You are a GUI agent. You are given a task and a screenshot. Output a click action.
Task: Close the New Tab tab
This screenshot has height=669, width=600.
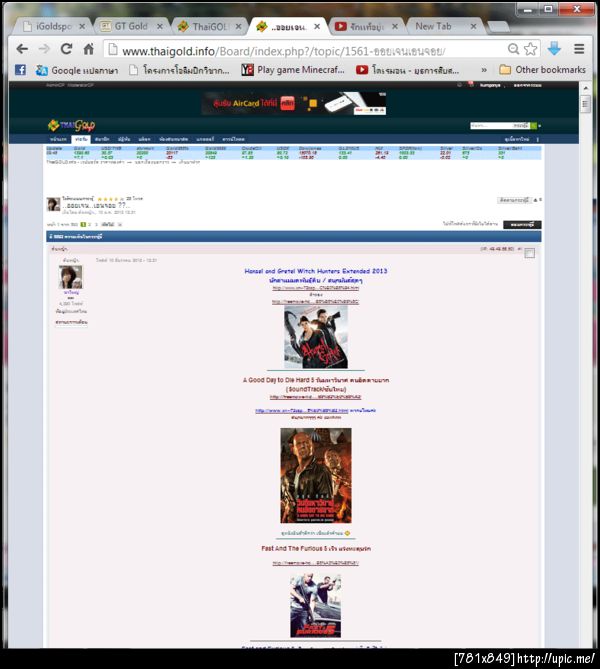474,26
